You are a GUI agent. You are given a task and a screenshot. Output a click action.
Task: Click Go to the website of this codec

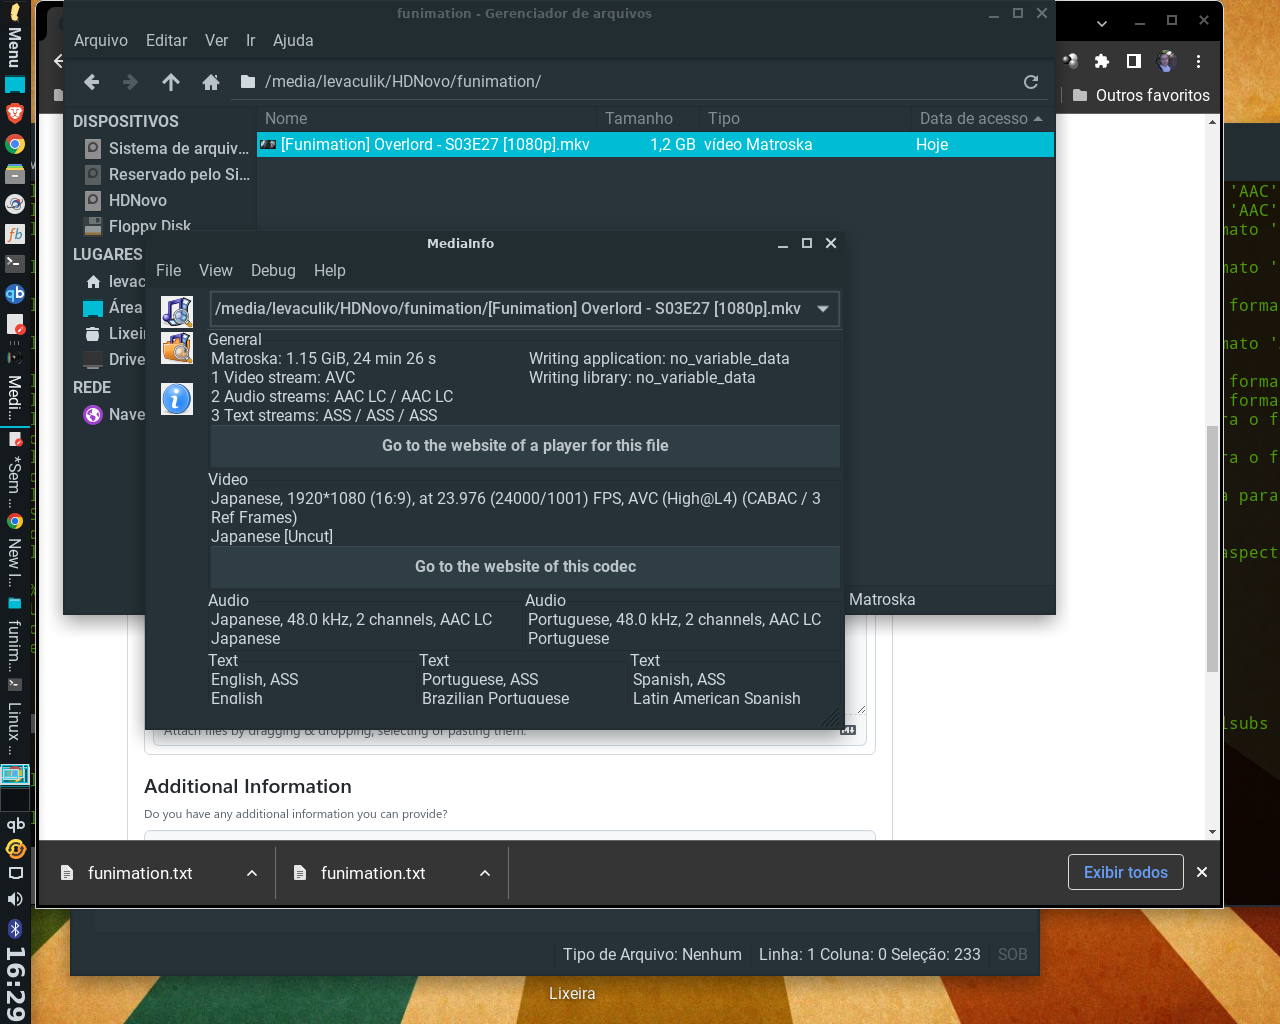(525, 566)
